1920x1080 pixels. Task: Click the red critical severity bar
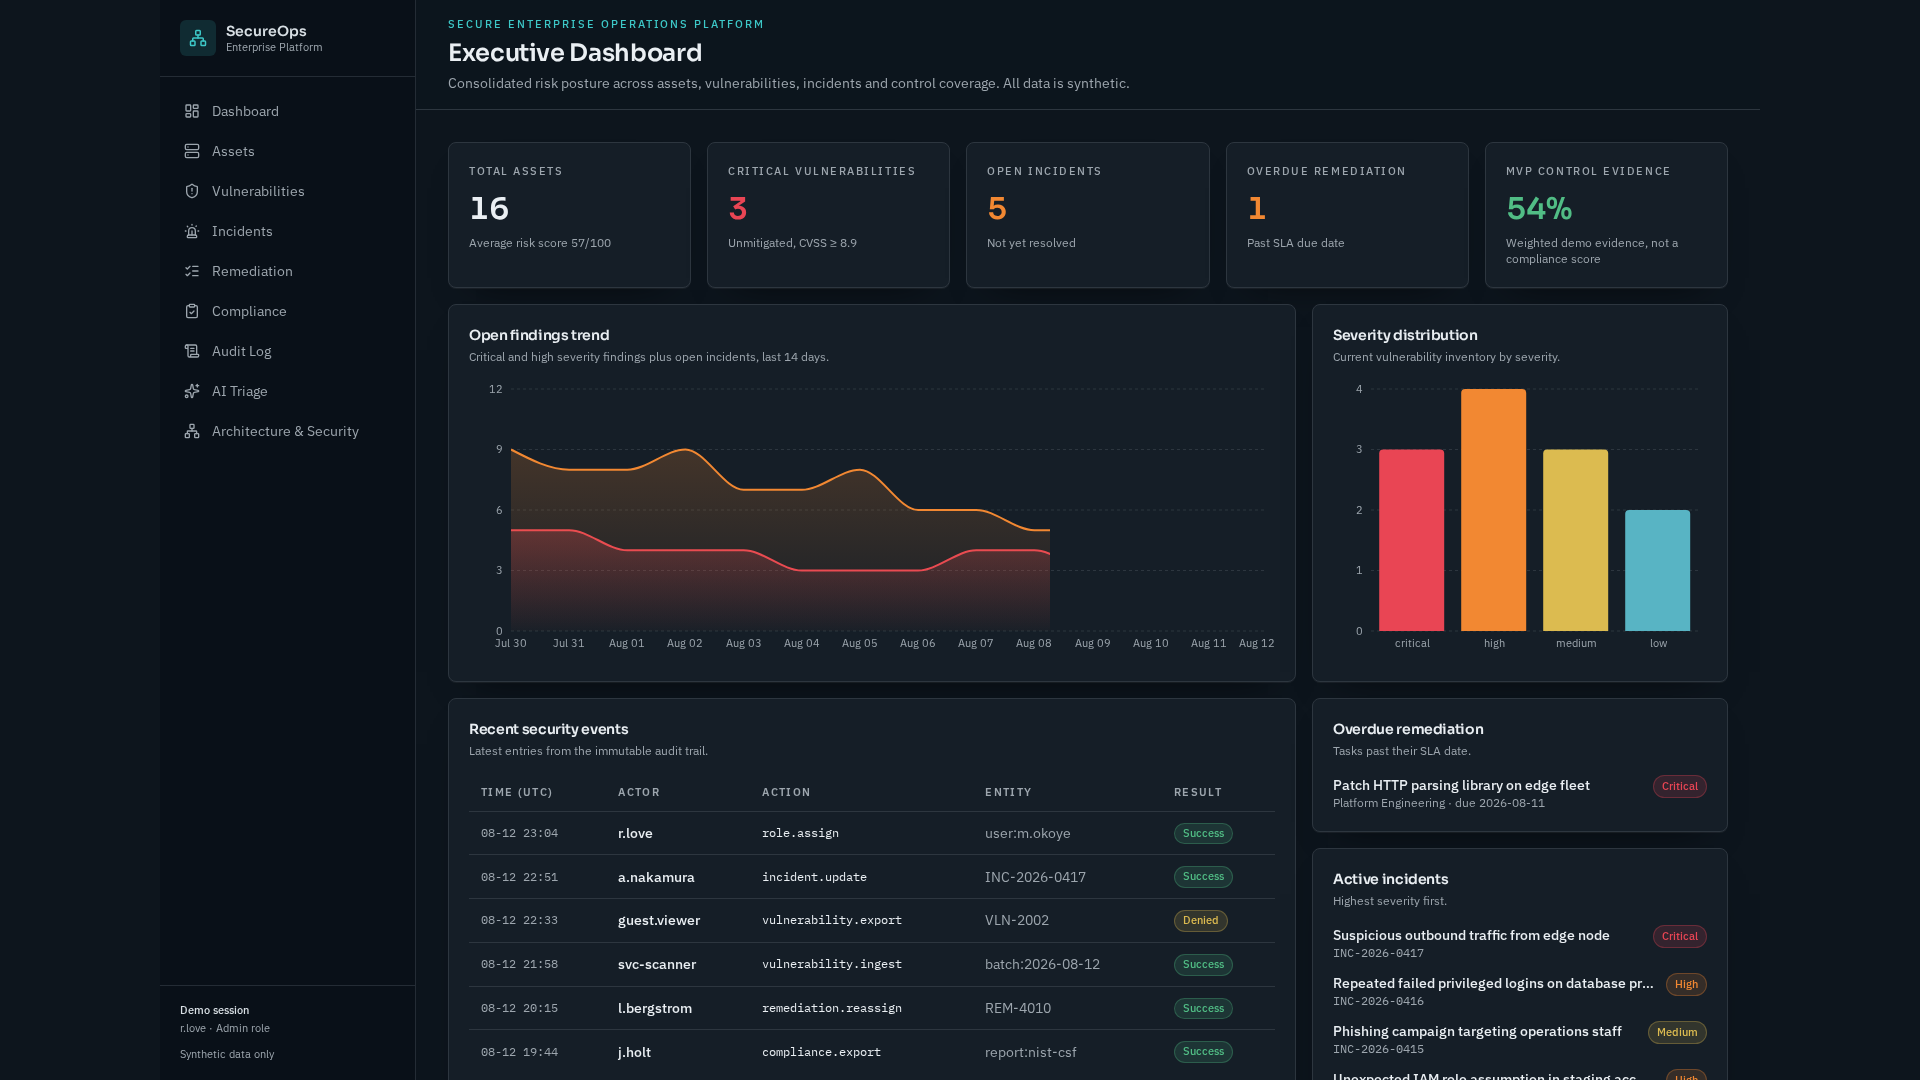1411,540
